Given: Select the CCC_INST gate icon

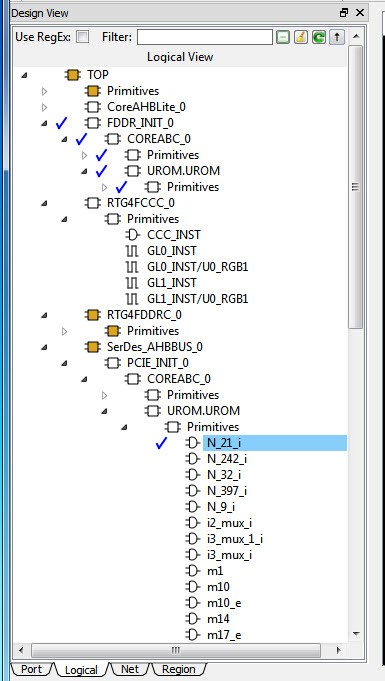Looking at the screenshot, I should coord(132,235).
